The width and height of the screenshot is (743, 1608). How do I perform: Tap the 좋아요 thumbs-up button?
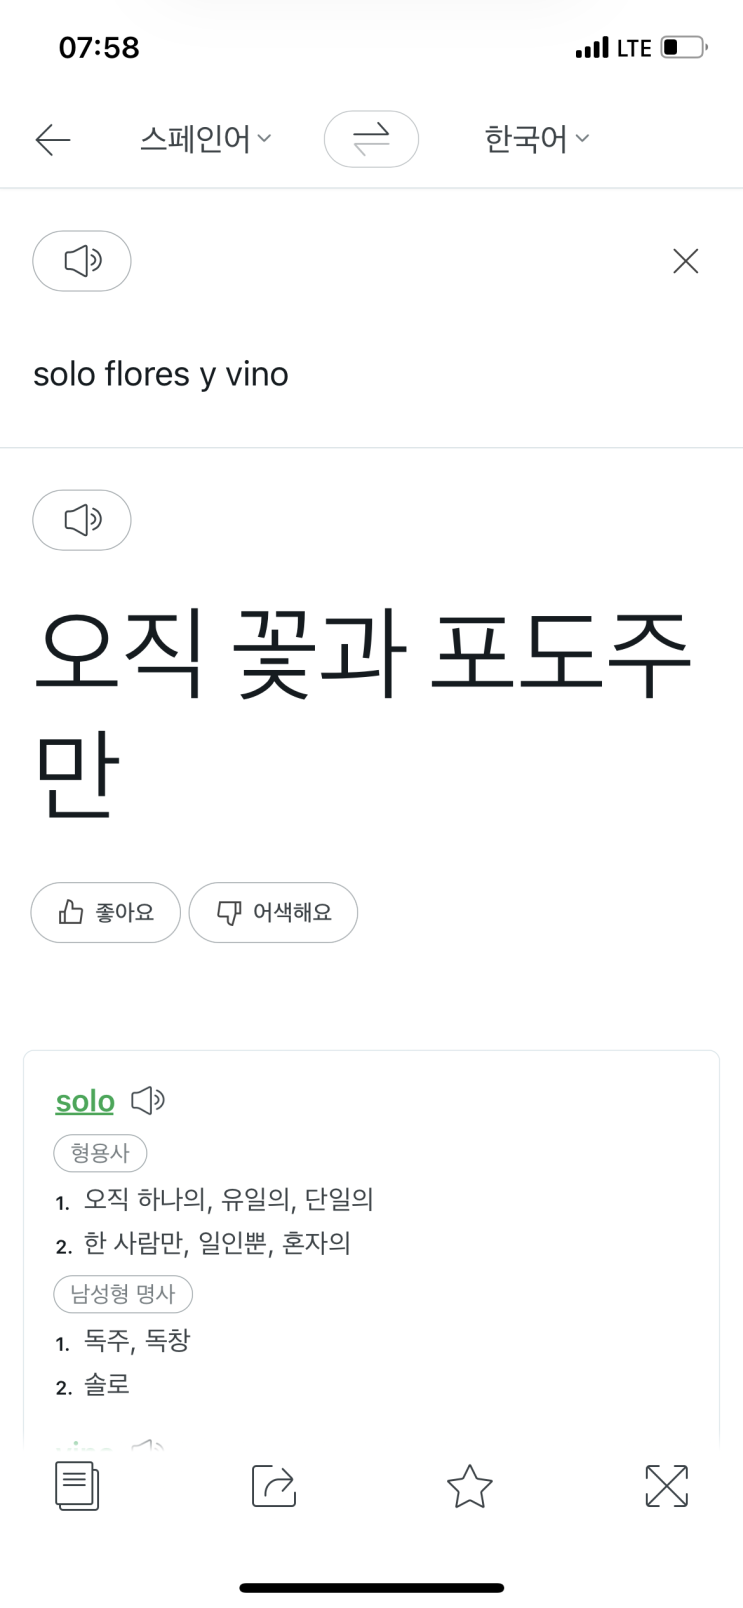click(106, 912)
